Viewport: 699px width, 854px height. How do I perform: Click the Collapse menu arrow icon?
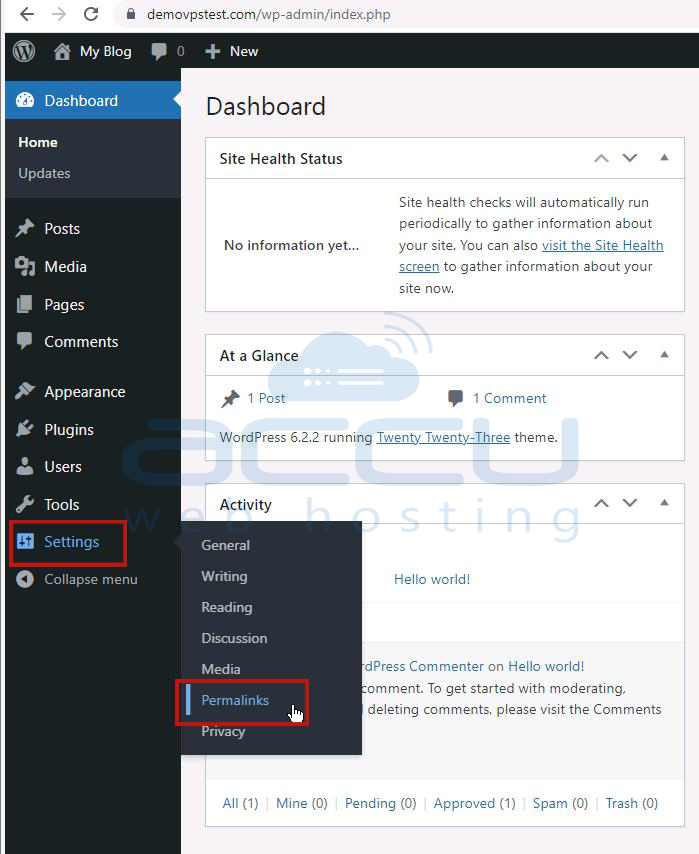click(25, 579)
